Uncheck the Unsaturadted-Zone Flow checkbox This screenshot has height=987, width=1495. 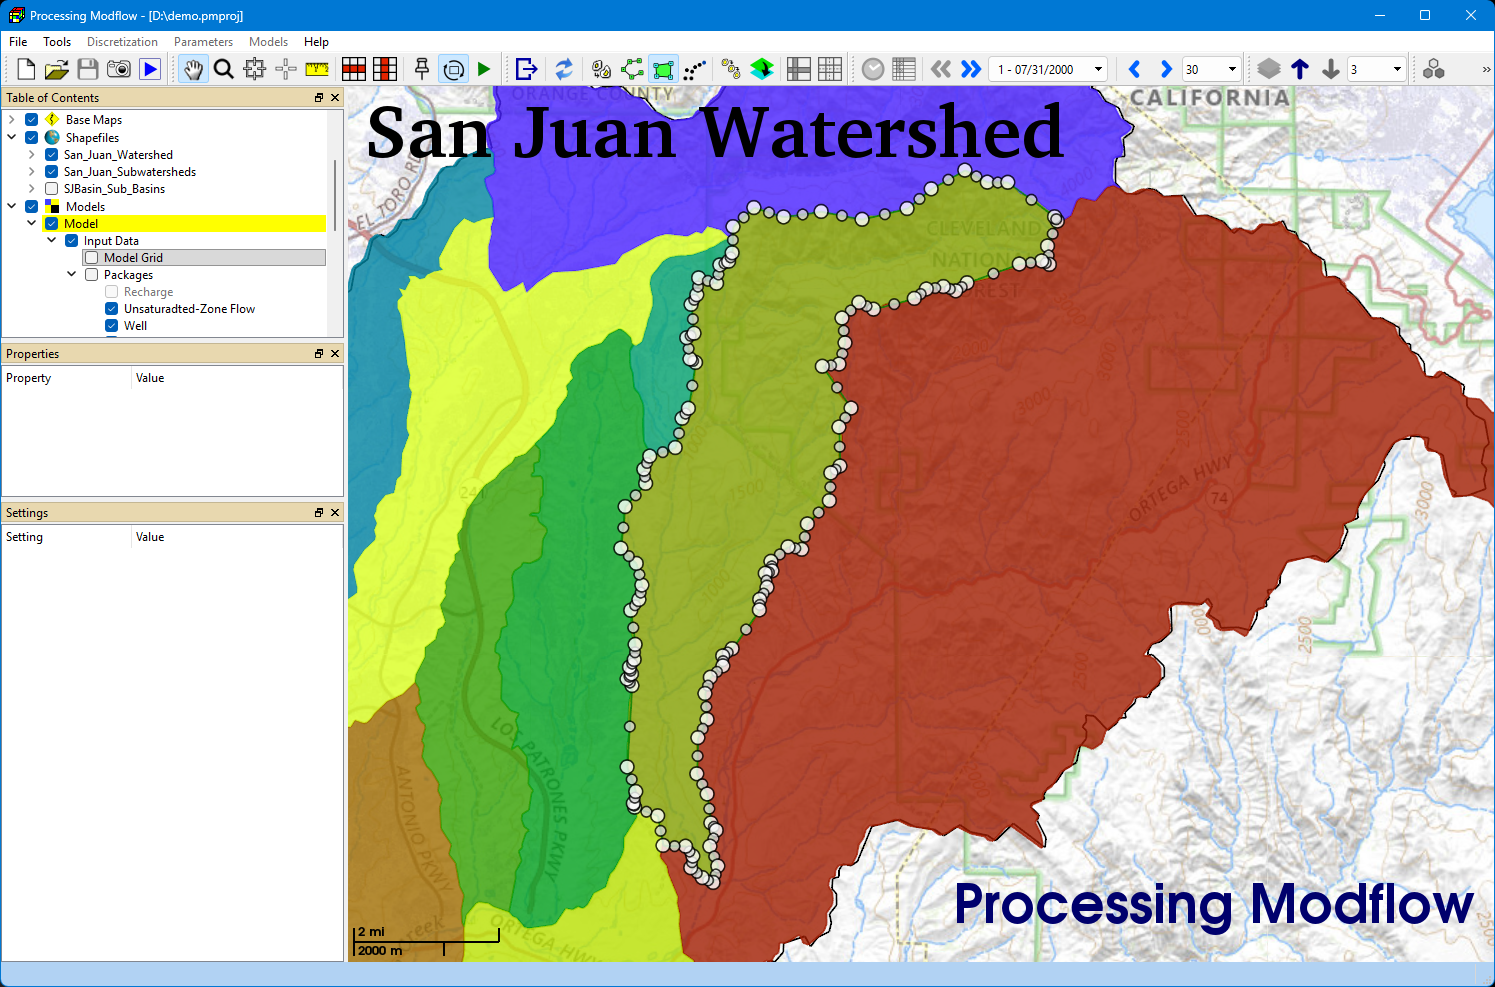tap(112, 309)
